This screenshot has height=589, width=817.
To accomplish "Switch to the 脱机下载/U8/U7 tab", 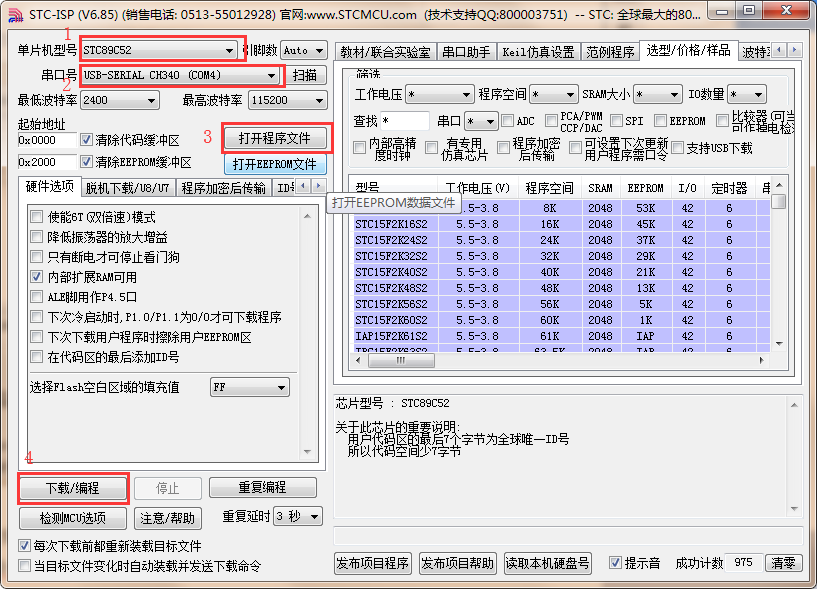I will pos(128,188).
